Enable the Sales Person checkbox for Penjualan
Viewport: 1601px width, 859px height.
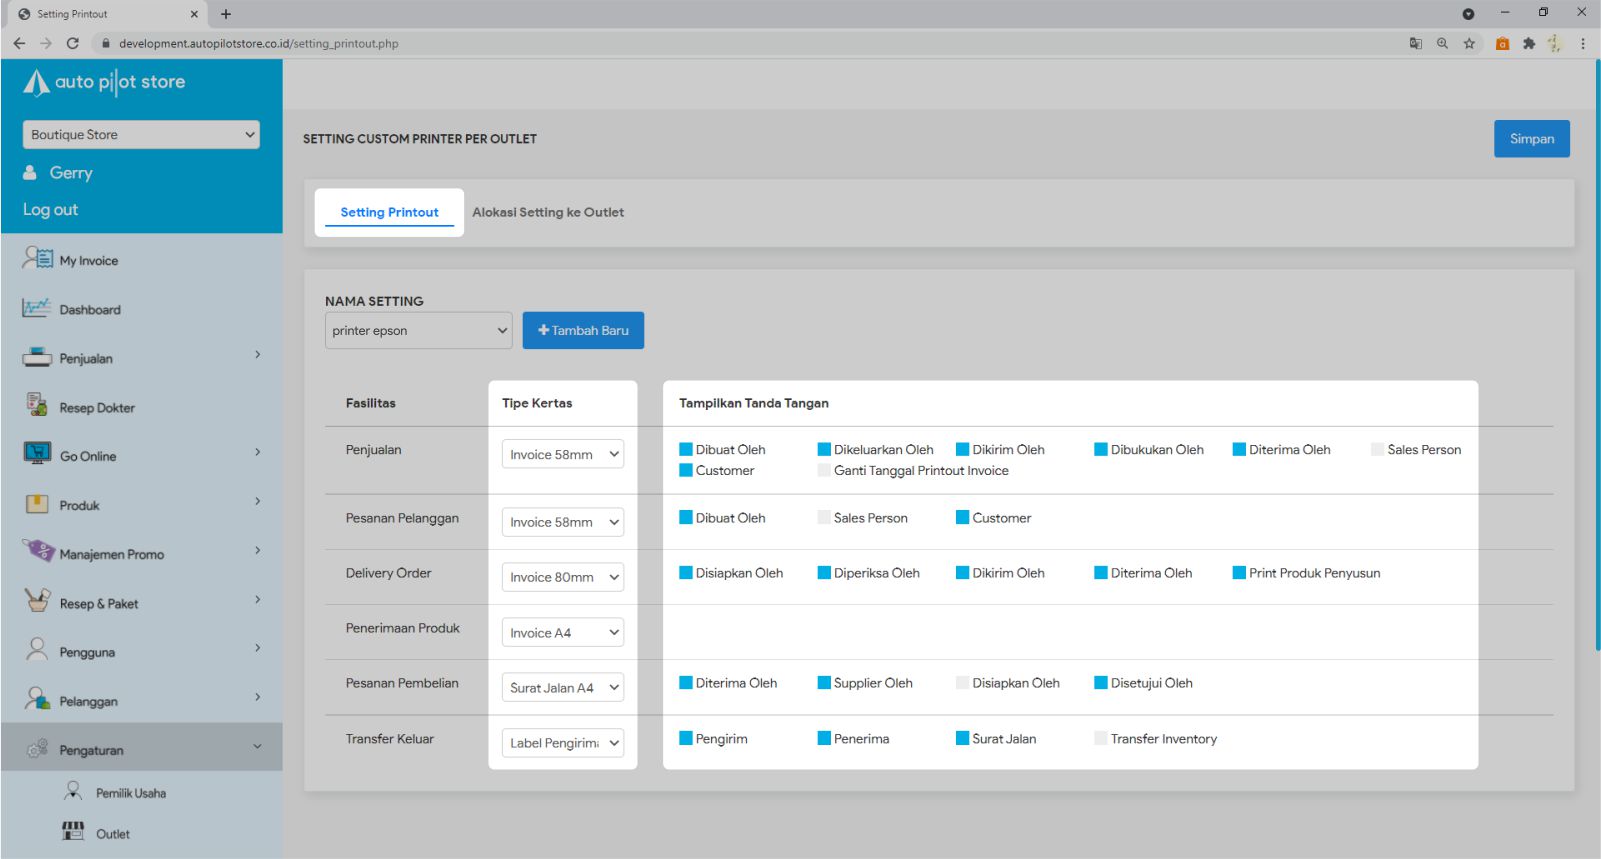(x=1378, y=450)
